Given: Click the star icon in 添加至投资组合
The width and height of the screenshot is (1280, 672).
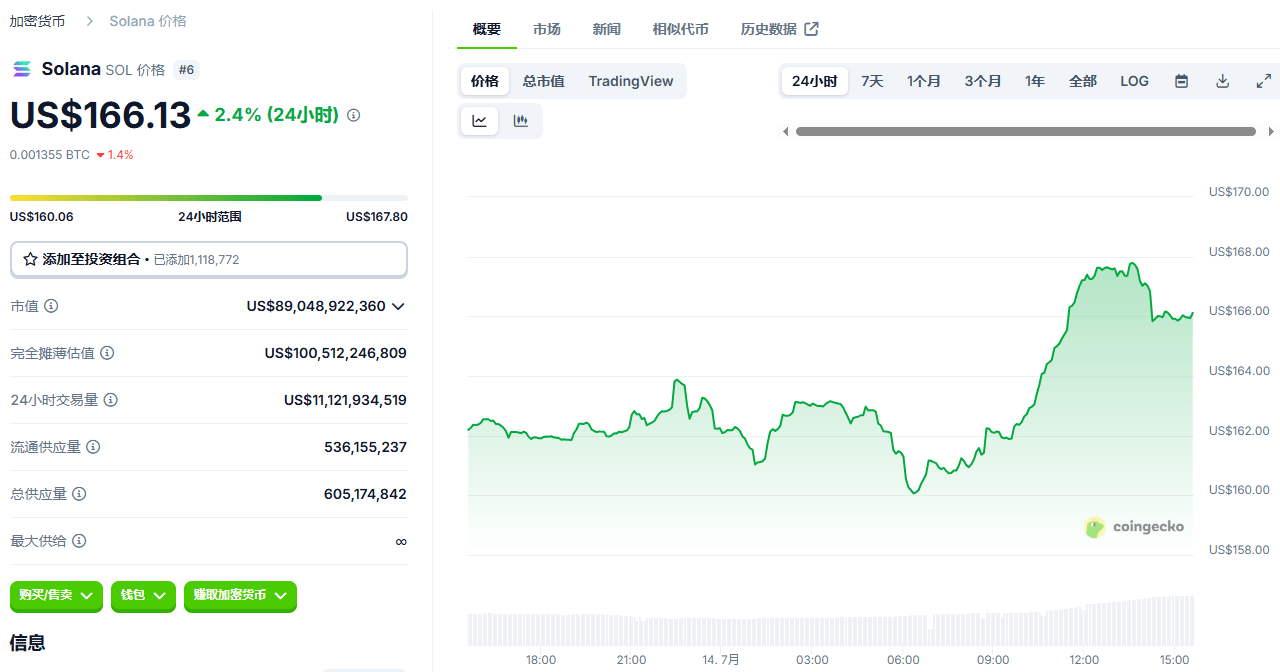Looking at the screenshot, I should 30,259.
